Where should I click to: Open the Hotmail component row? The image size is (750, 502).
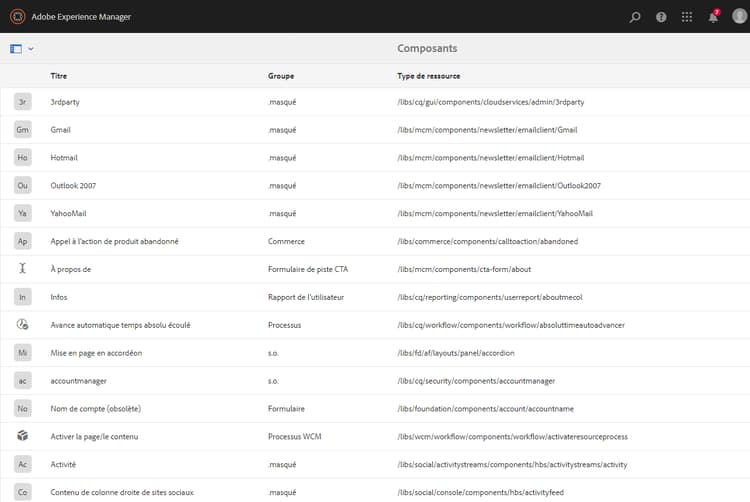coord(64,158)
